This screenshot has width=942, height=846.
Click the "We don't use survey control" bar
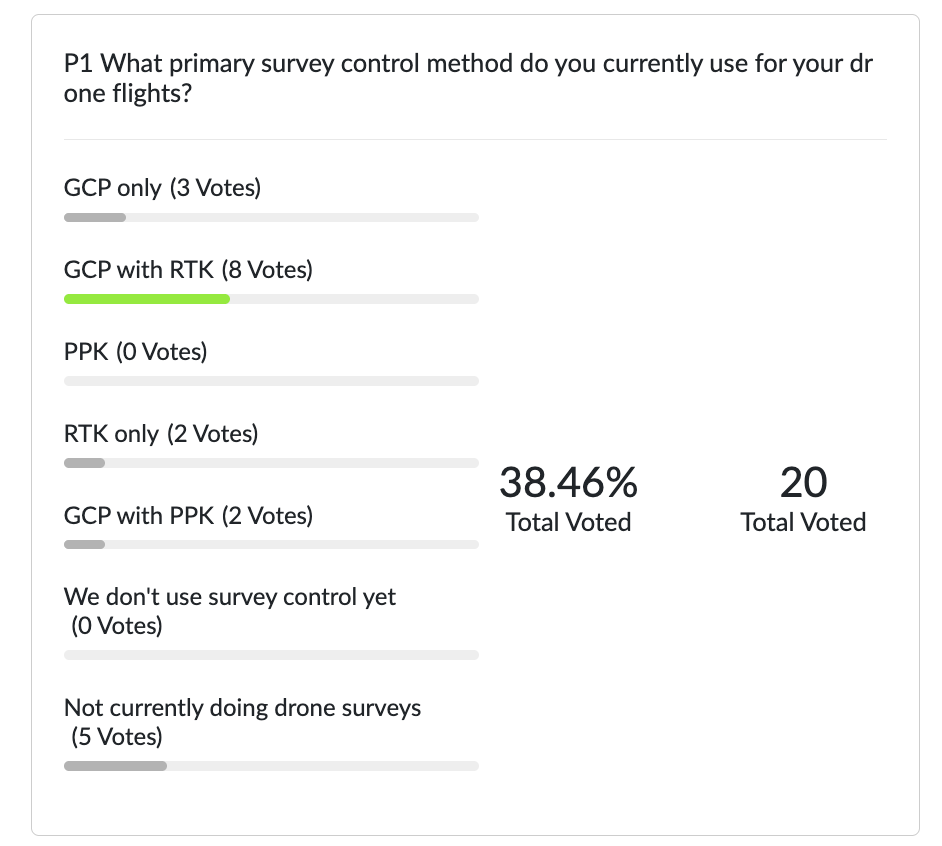[x=271, y=655]
